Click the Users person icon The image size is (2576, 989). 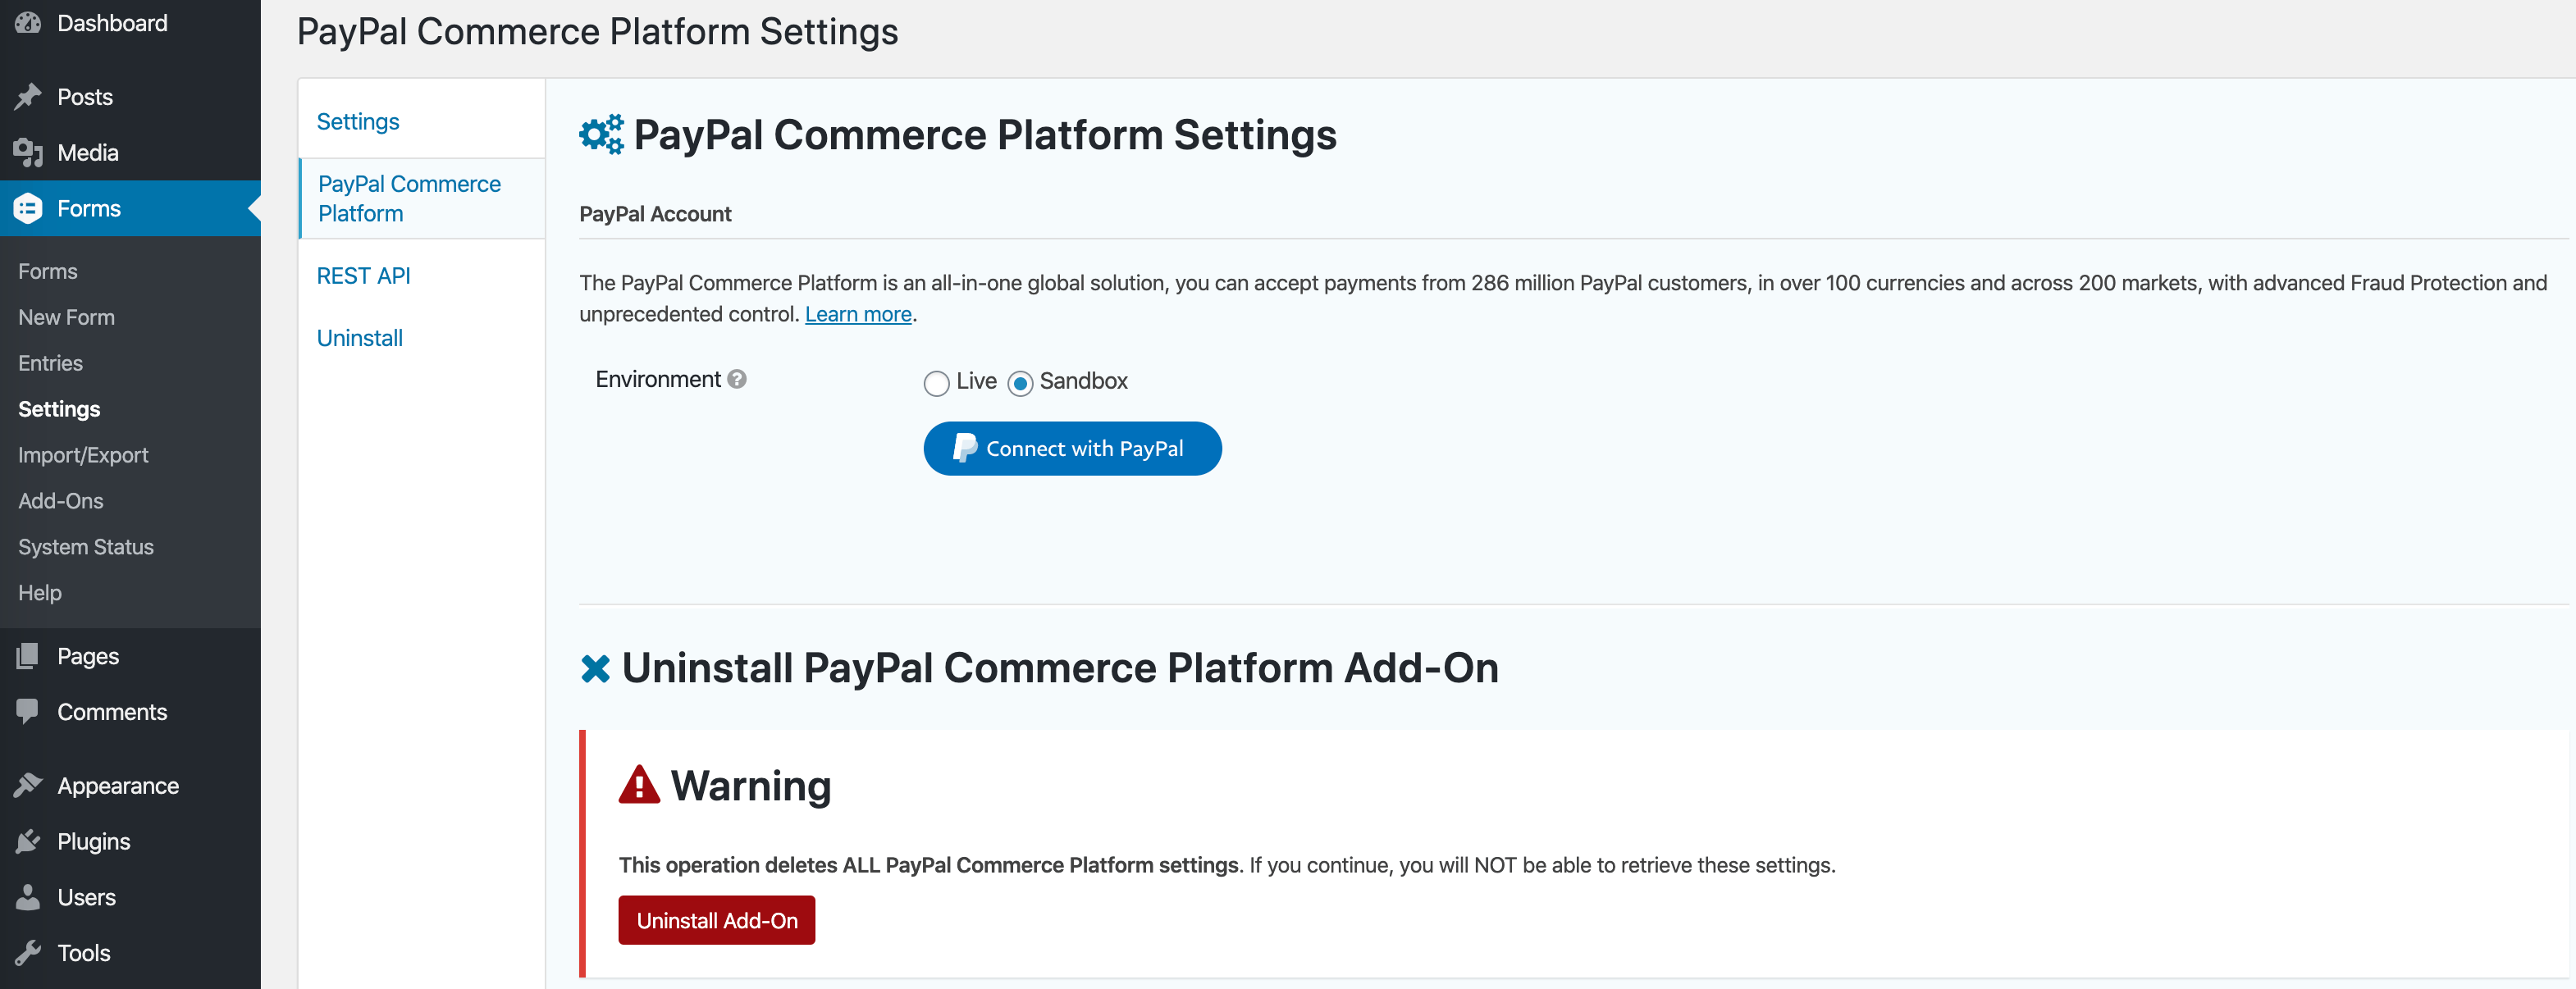pyautogui.click(x=28, y=897)
